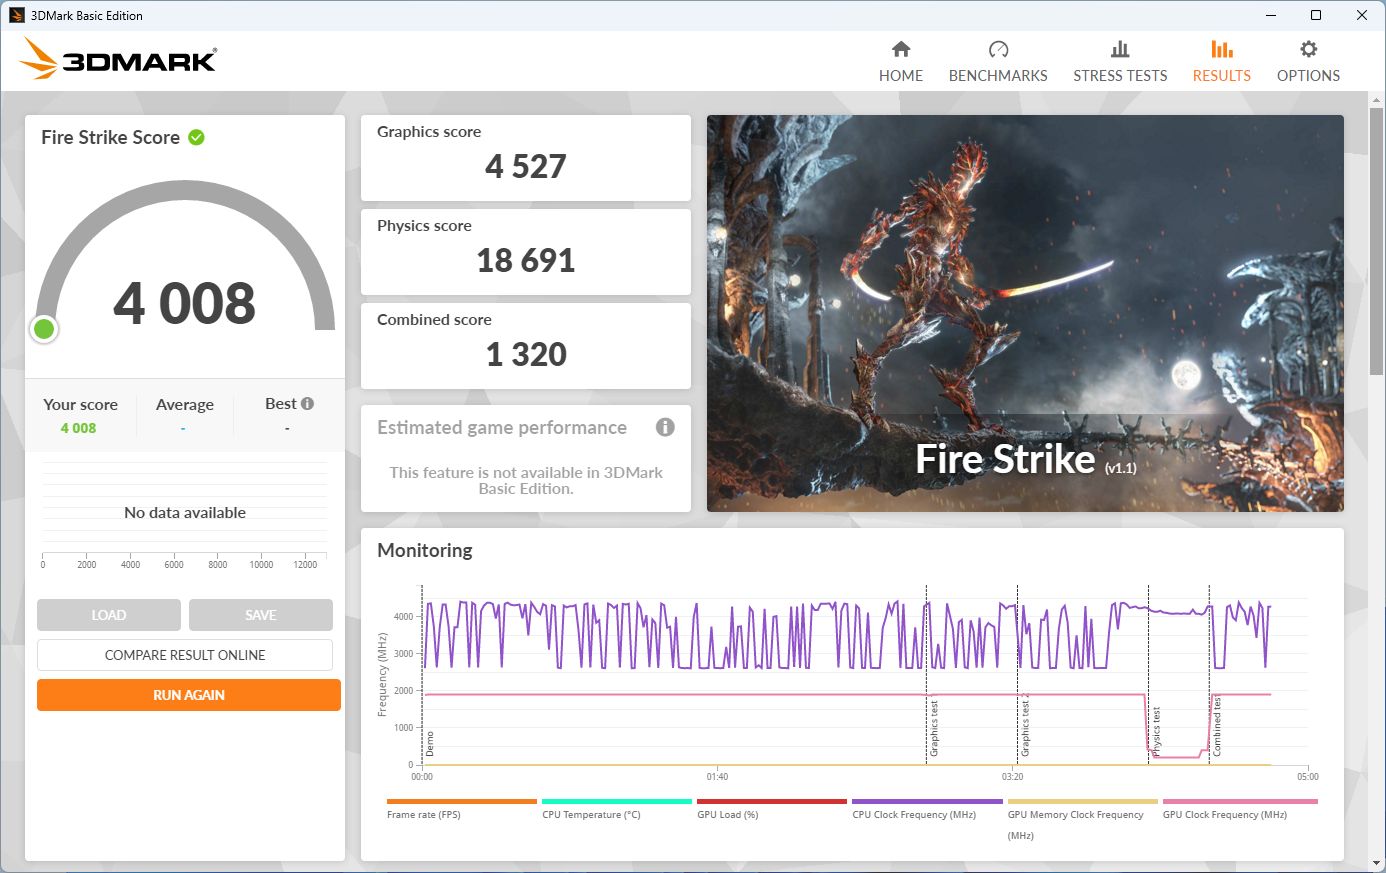Click the Your score value 4 008
The image size is (1386, 873).
tap(78, 428)
